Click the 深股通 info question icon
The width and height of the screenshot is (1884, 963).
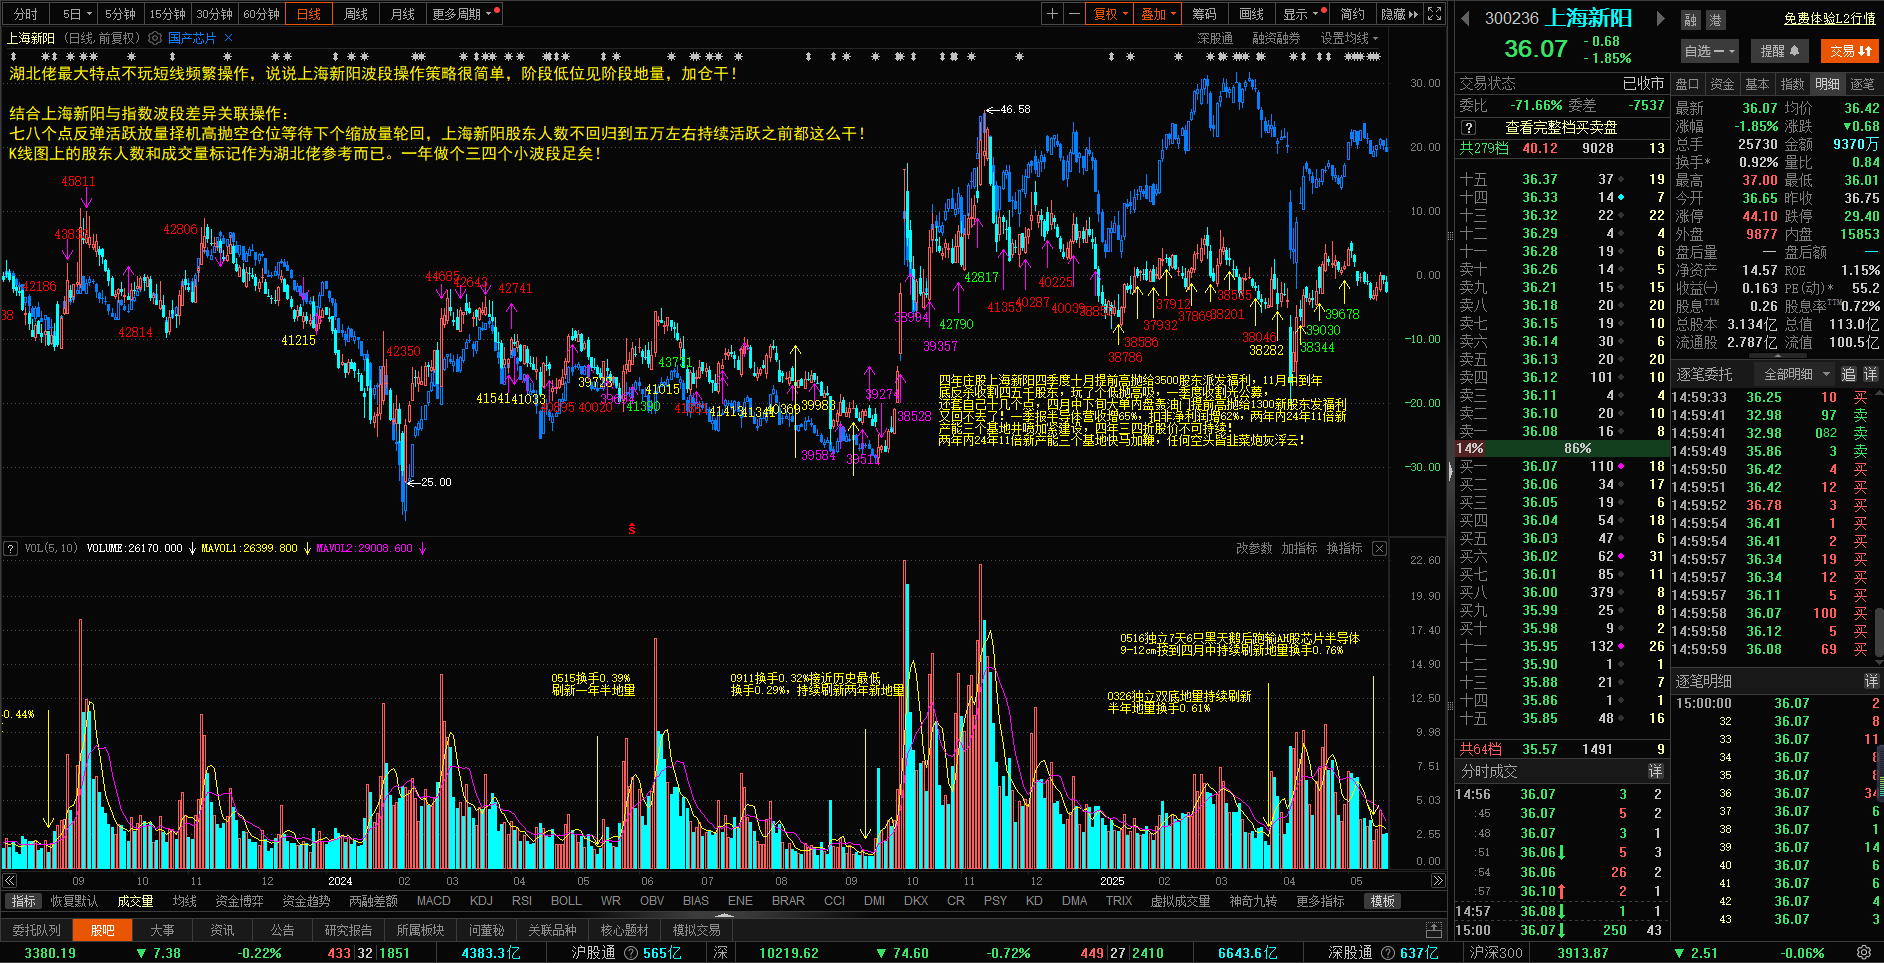point(1388,953)
